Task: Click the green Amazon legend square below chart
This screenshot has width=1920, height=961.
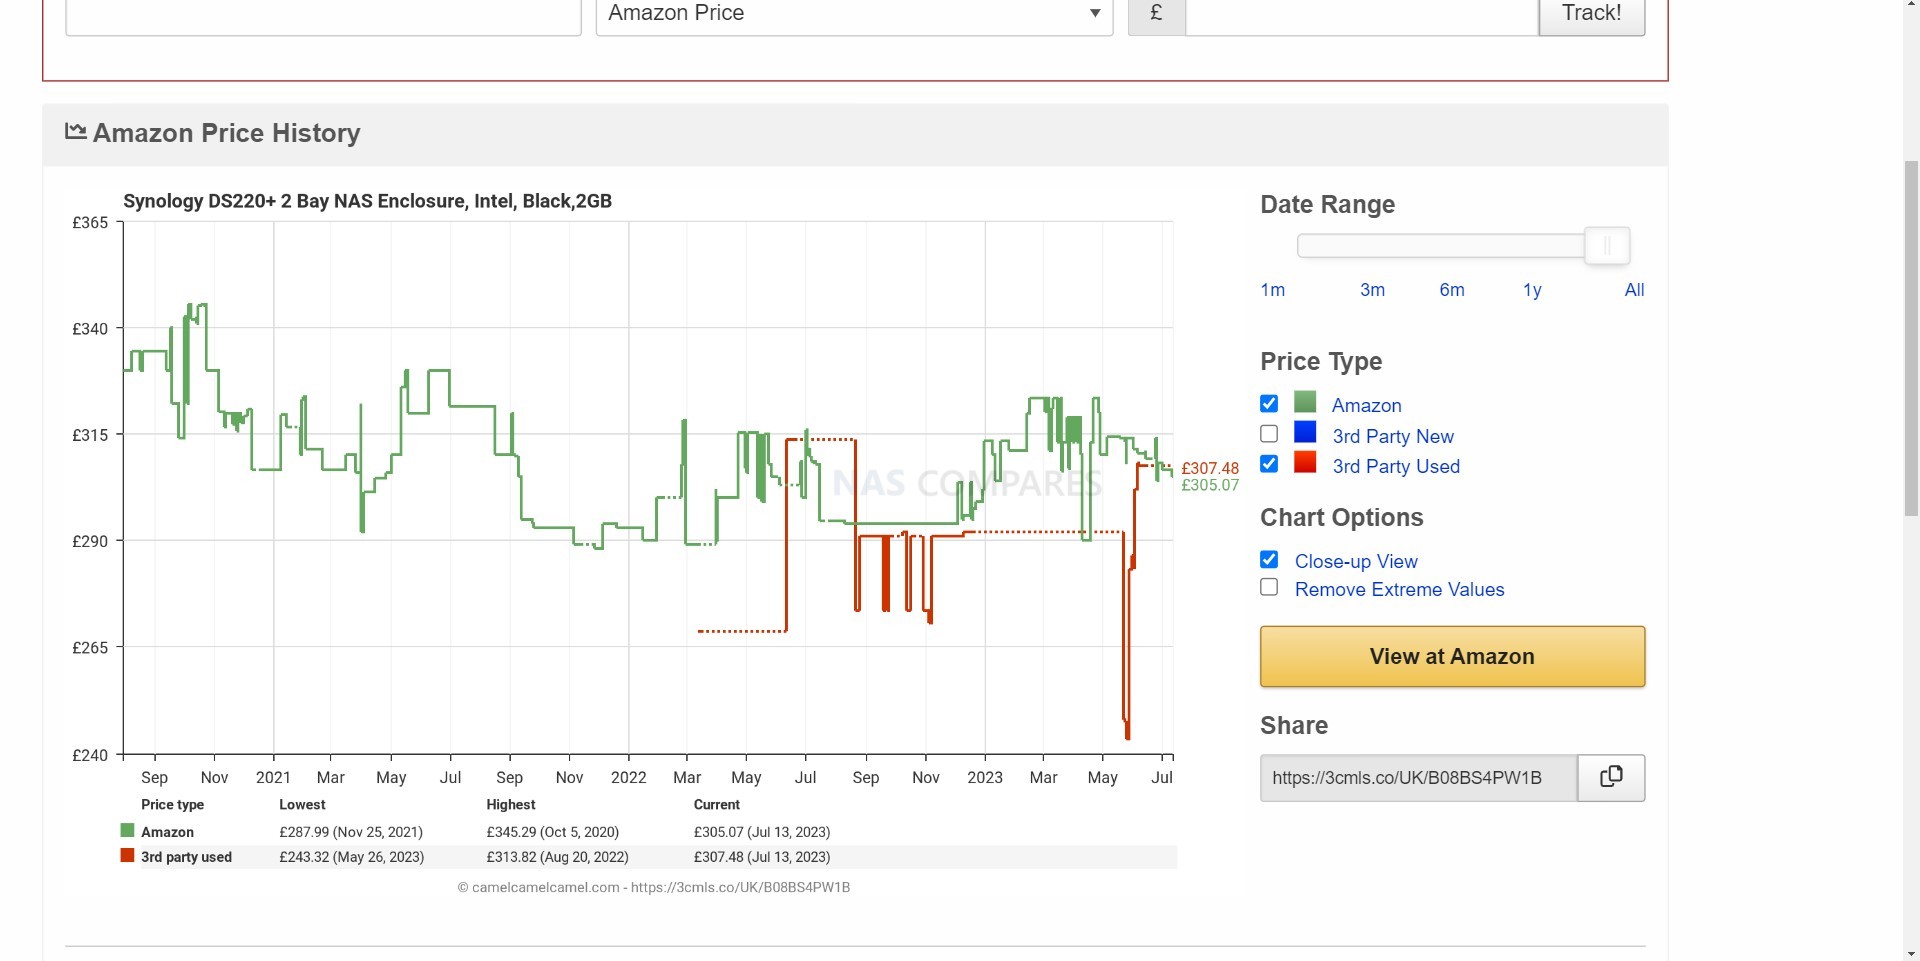Action: point(127,830)
